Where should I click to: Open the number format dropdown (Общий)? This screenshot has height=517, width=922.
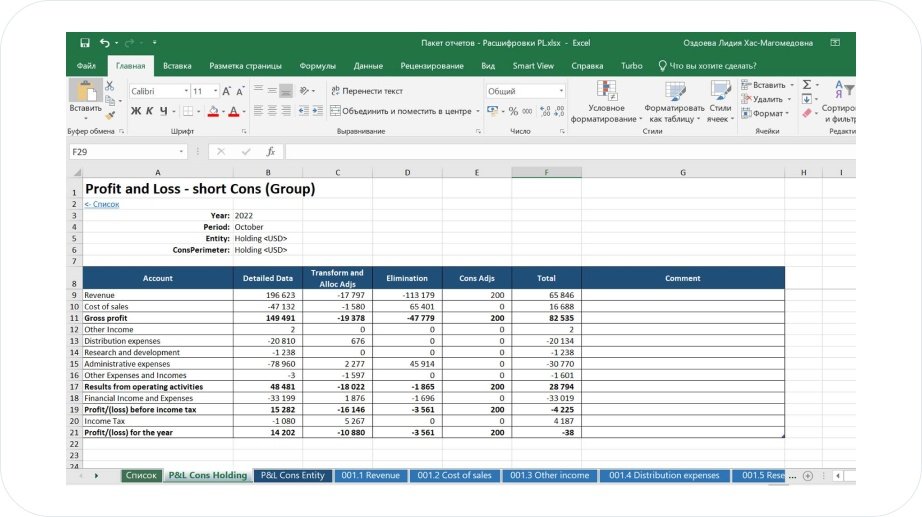pos(561,91)
